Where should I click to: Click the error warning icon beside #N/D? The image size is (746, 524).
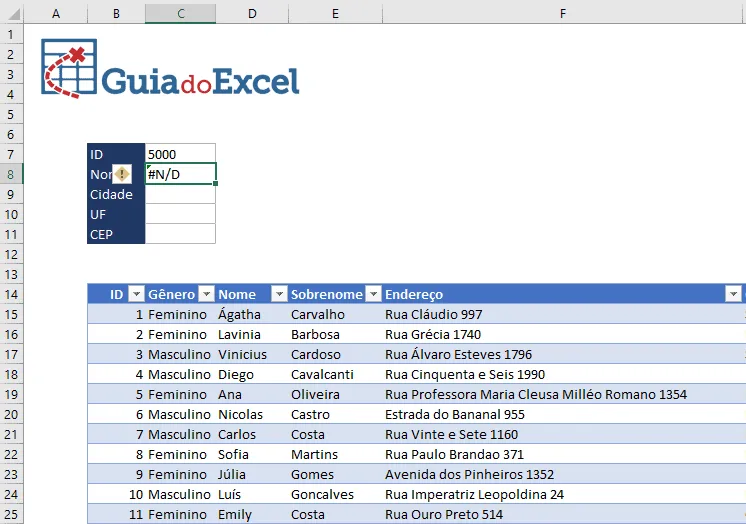(122, 174)
